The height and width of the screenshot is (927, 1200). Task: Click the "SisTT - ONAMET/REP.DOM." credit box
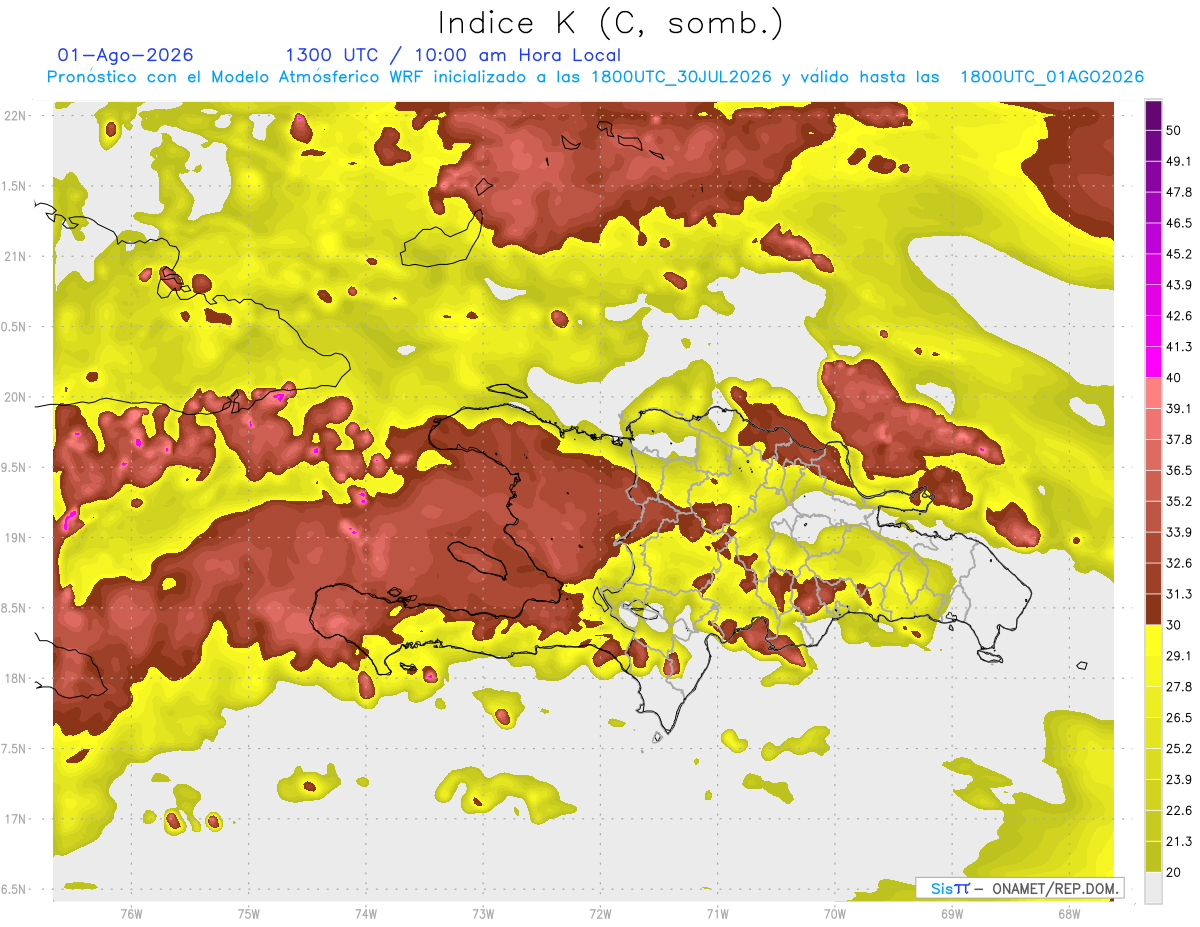pyautogui.click(x=1019, y=888)
